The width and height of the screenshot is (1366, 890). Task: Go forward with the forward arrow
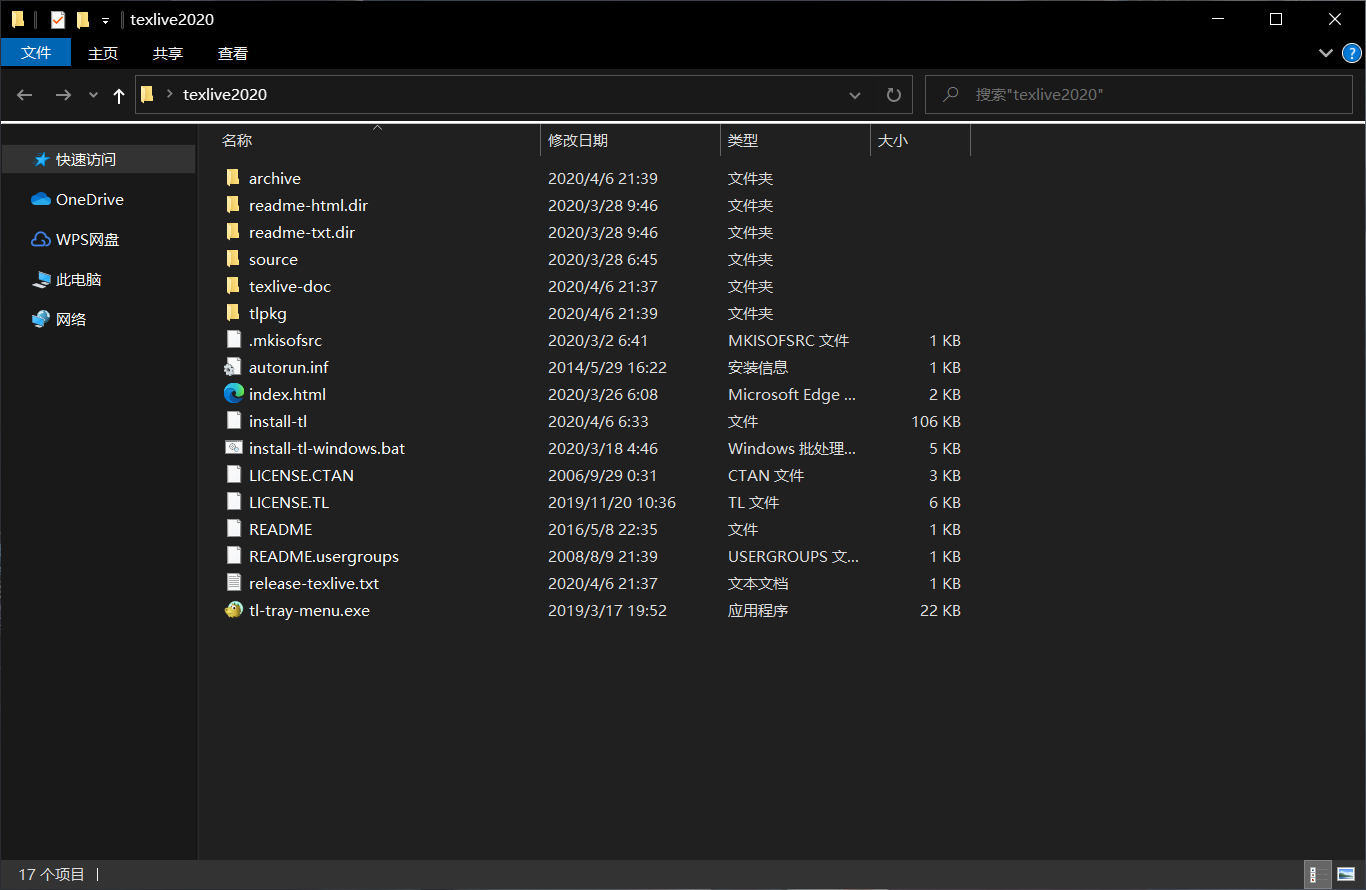pos(63,94)
